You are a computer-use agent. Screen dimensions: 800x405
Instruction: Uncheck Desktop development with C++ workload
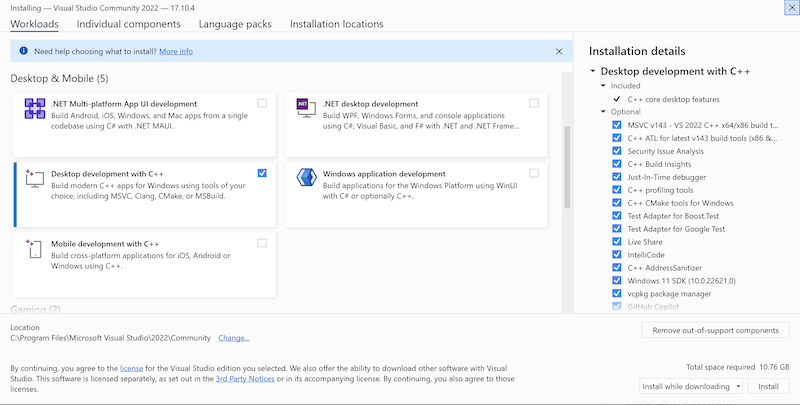(262, 173)
